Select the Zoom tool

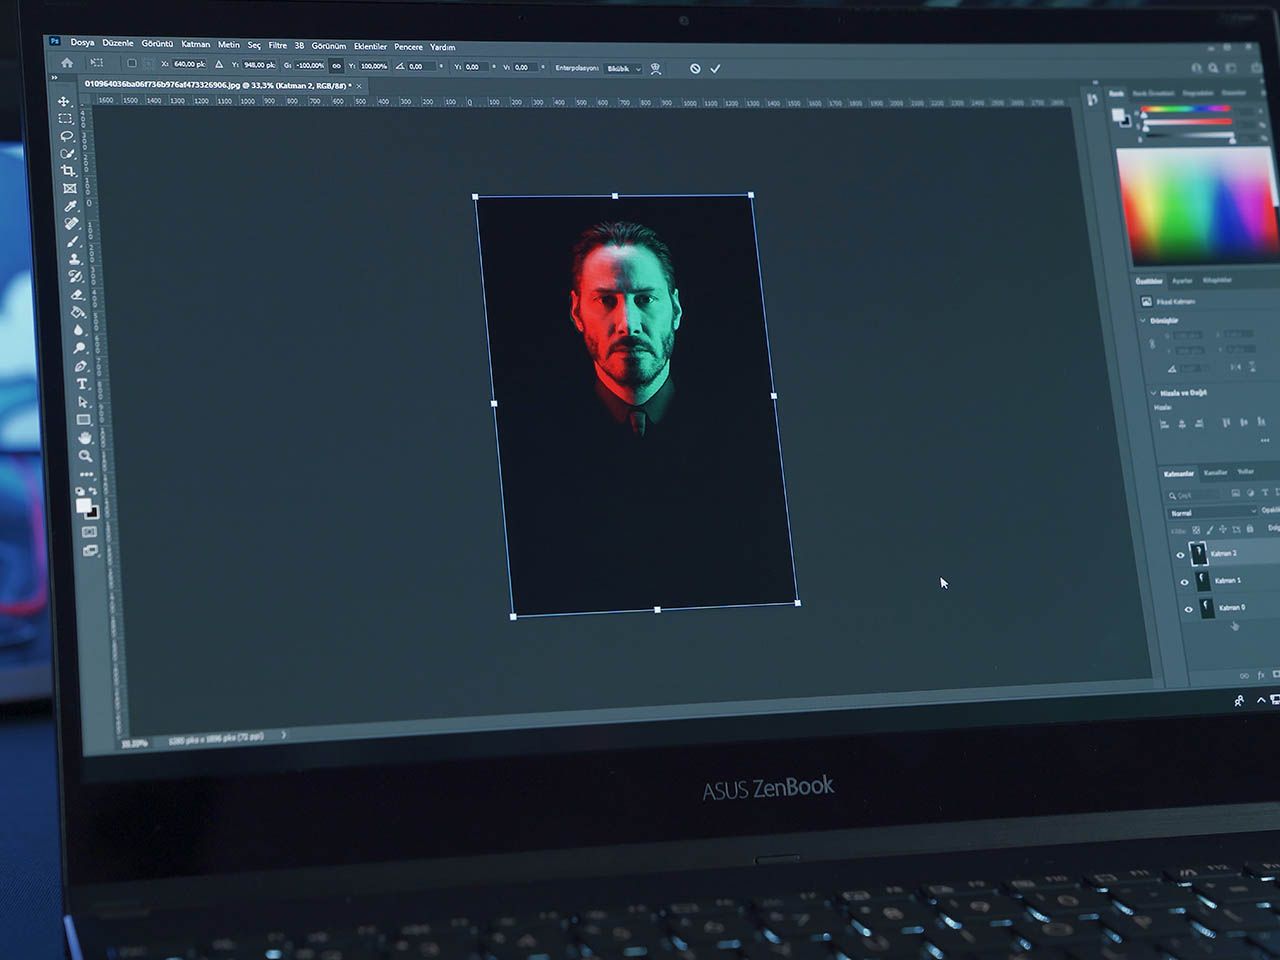[86, 456]
